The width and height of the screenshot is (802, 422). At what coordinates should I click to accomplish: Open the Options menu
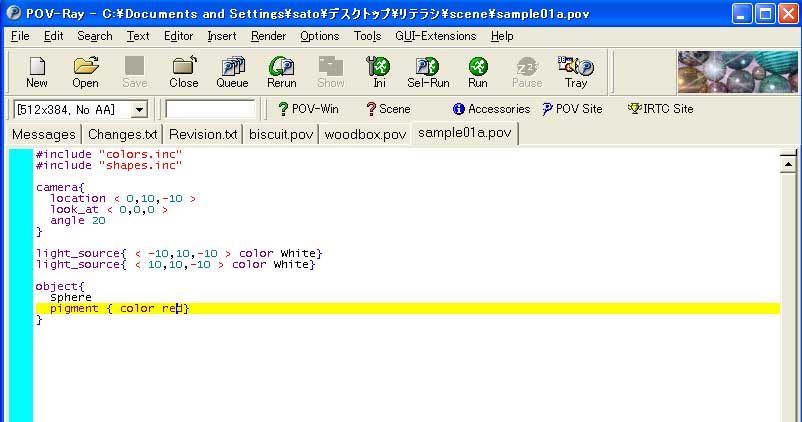(320, 36)
